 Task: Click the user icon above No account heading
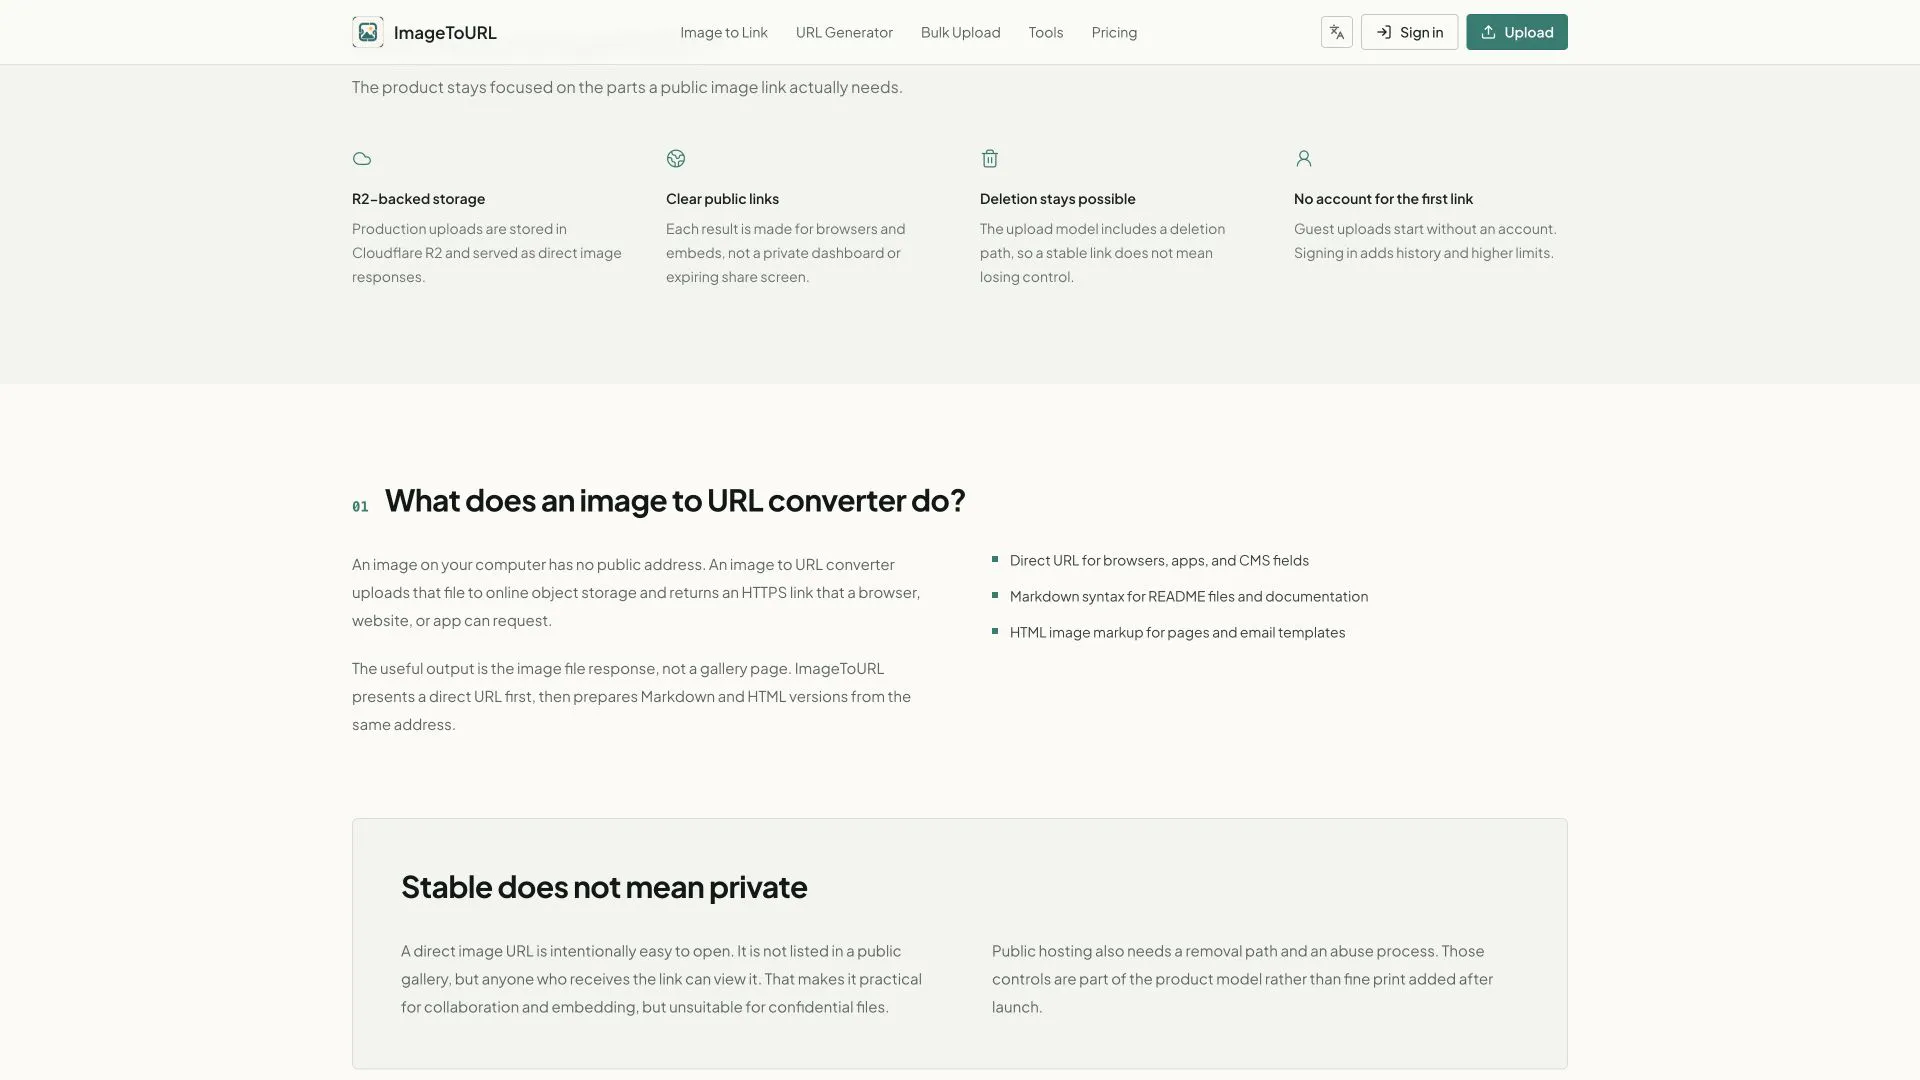pyautogui.click(x=1304, y=158)
